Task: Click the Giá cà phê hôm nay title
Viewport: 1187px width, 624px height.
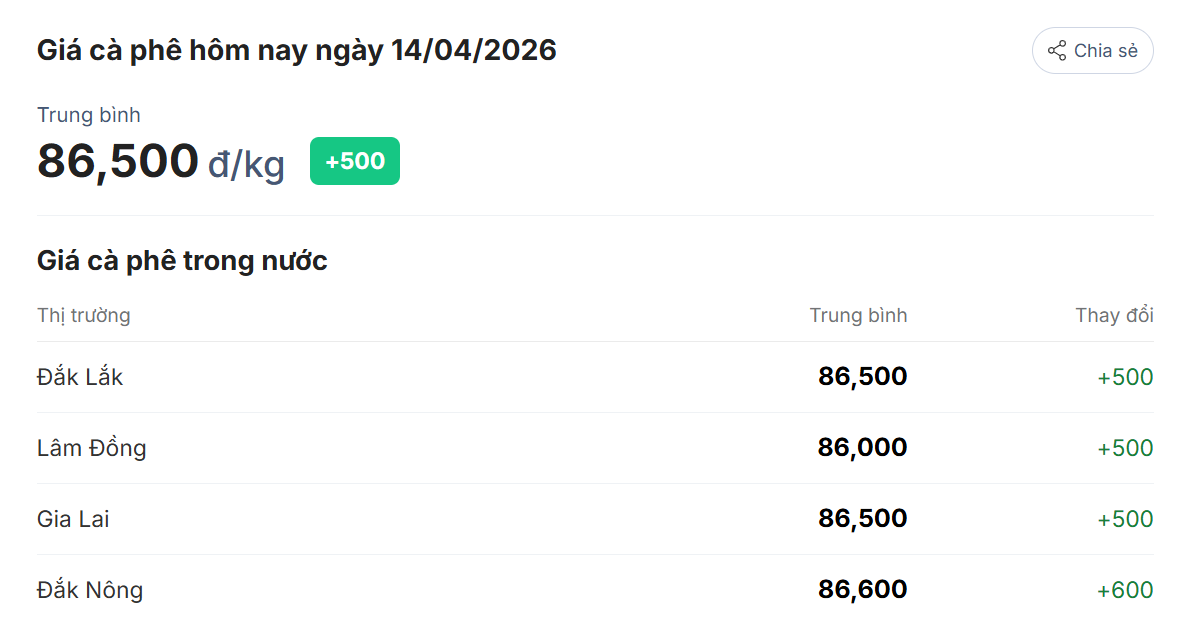Action: click(296, 50)
